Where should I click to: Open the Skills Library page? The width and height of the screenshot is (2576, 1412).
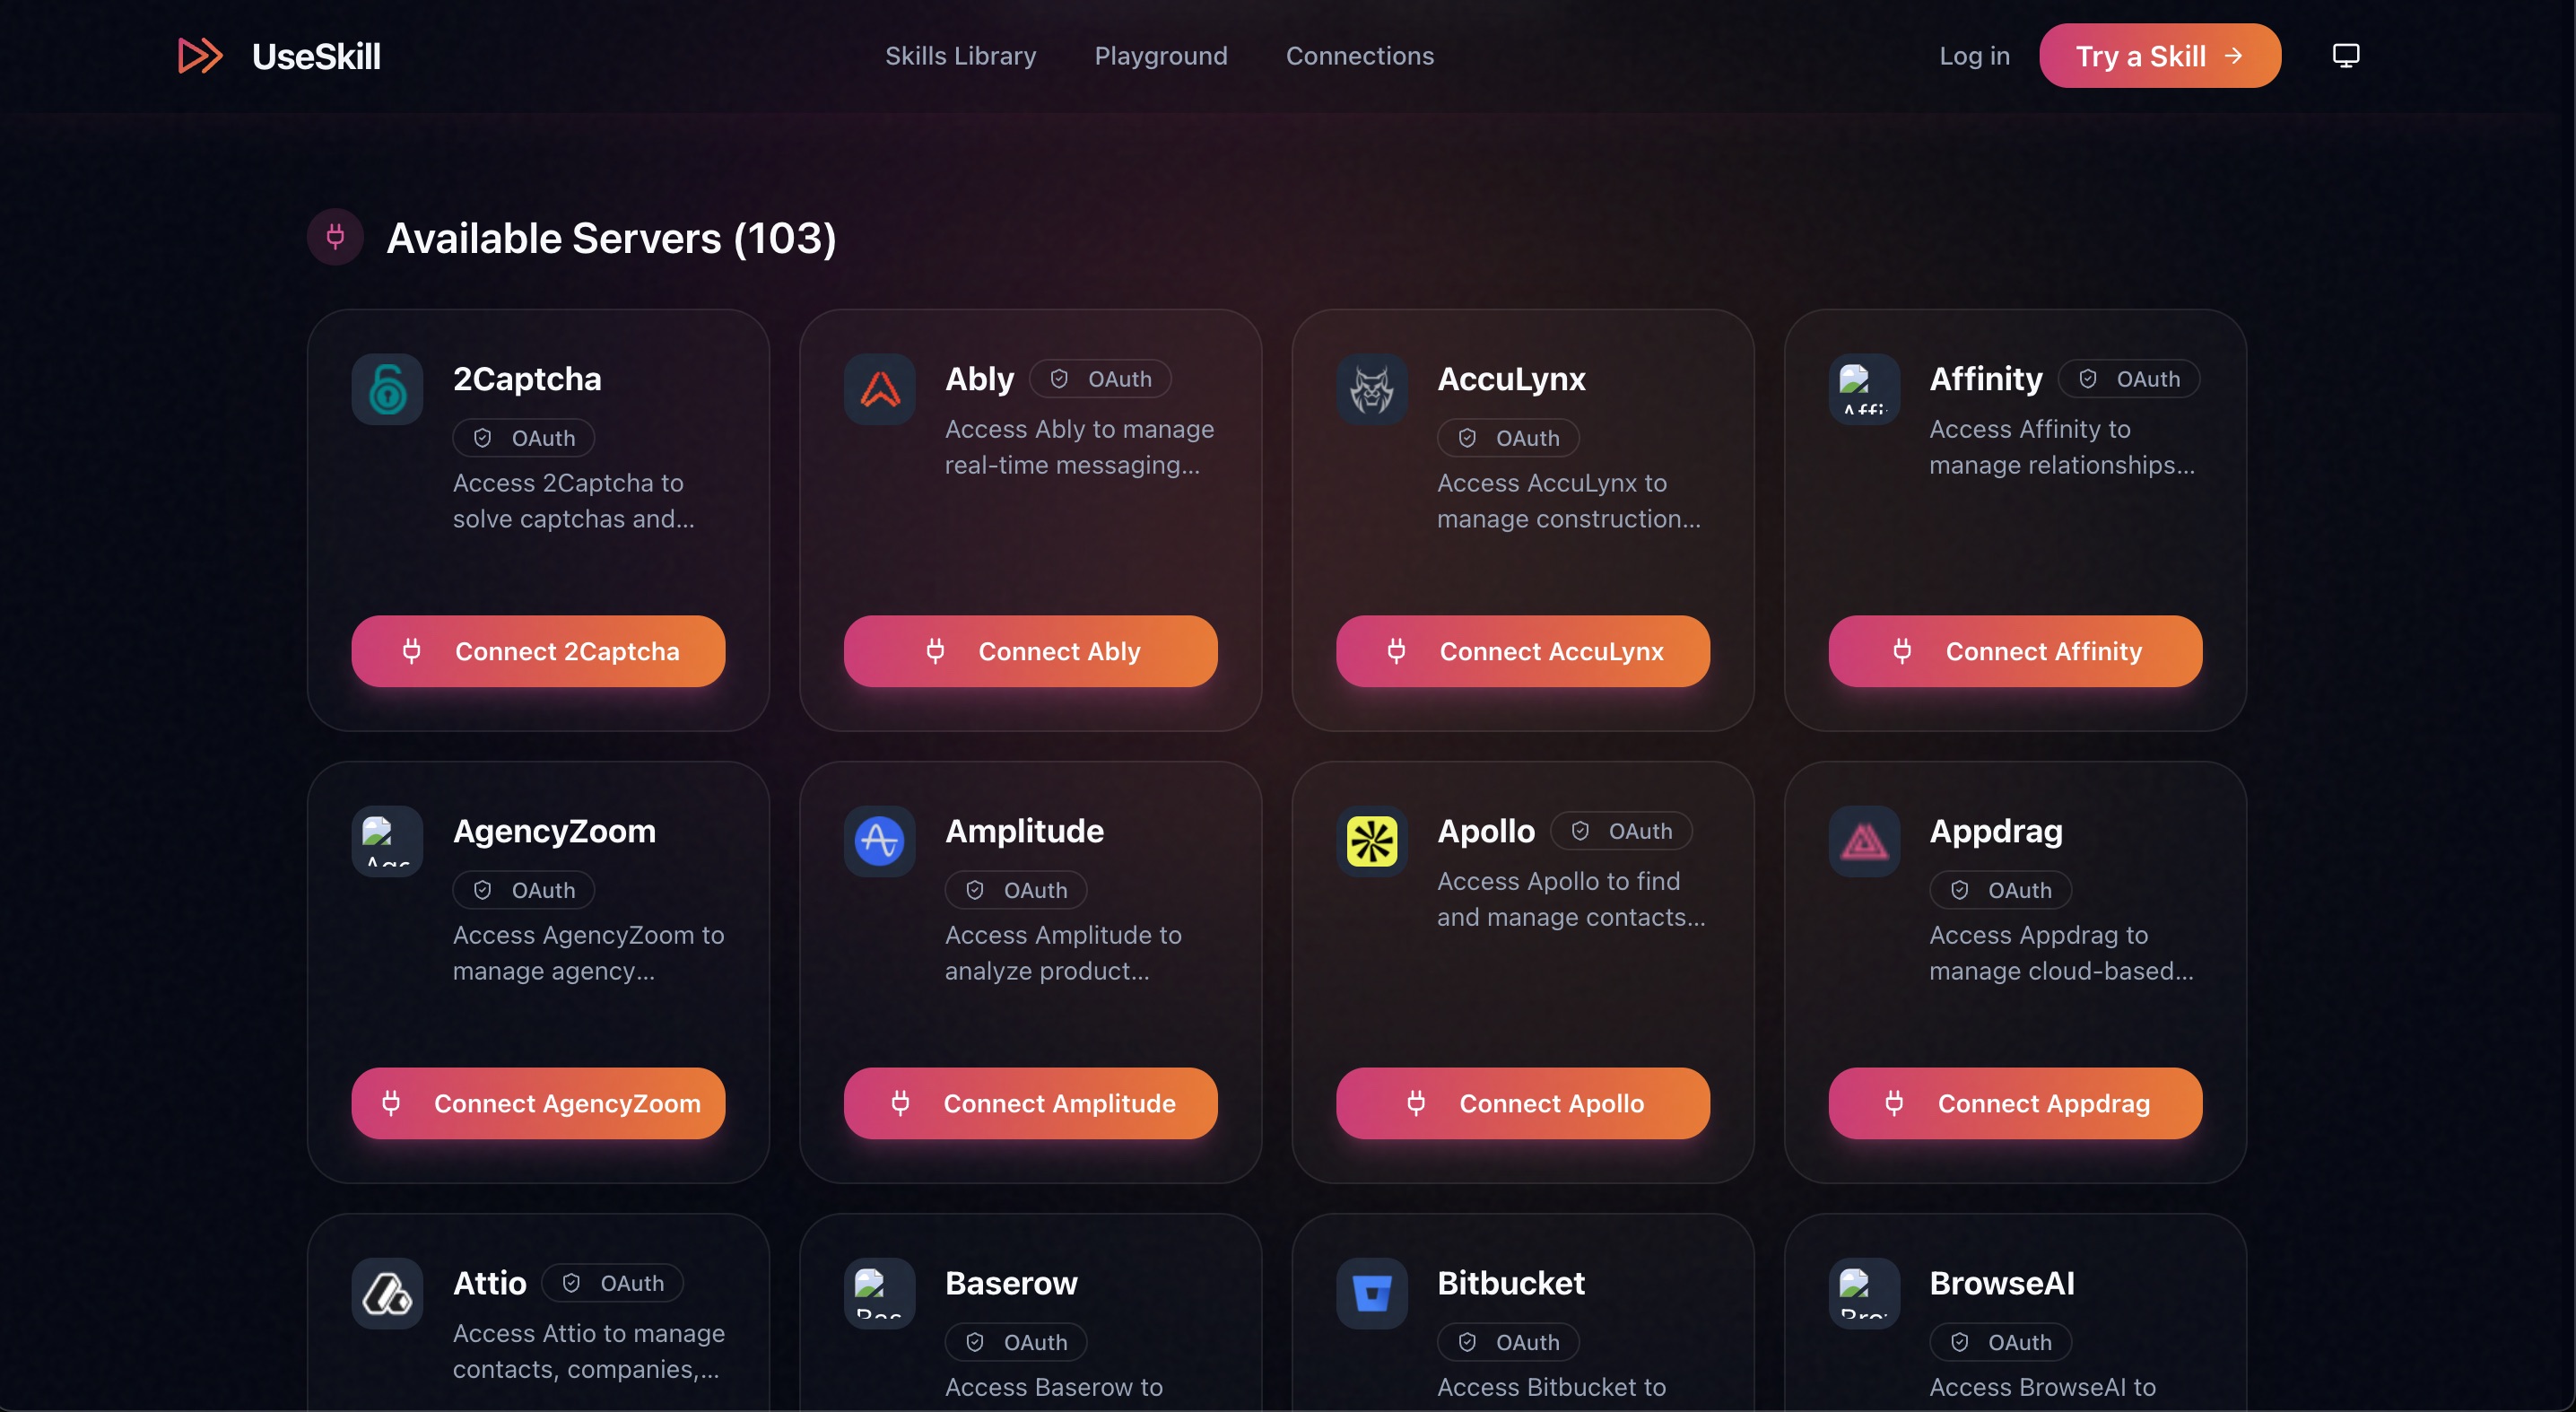(960, 56)
